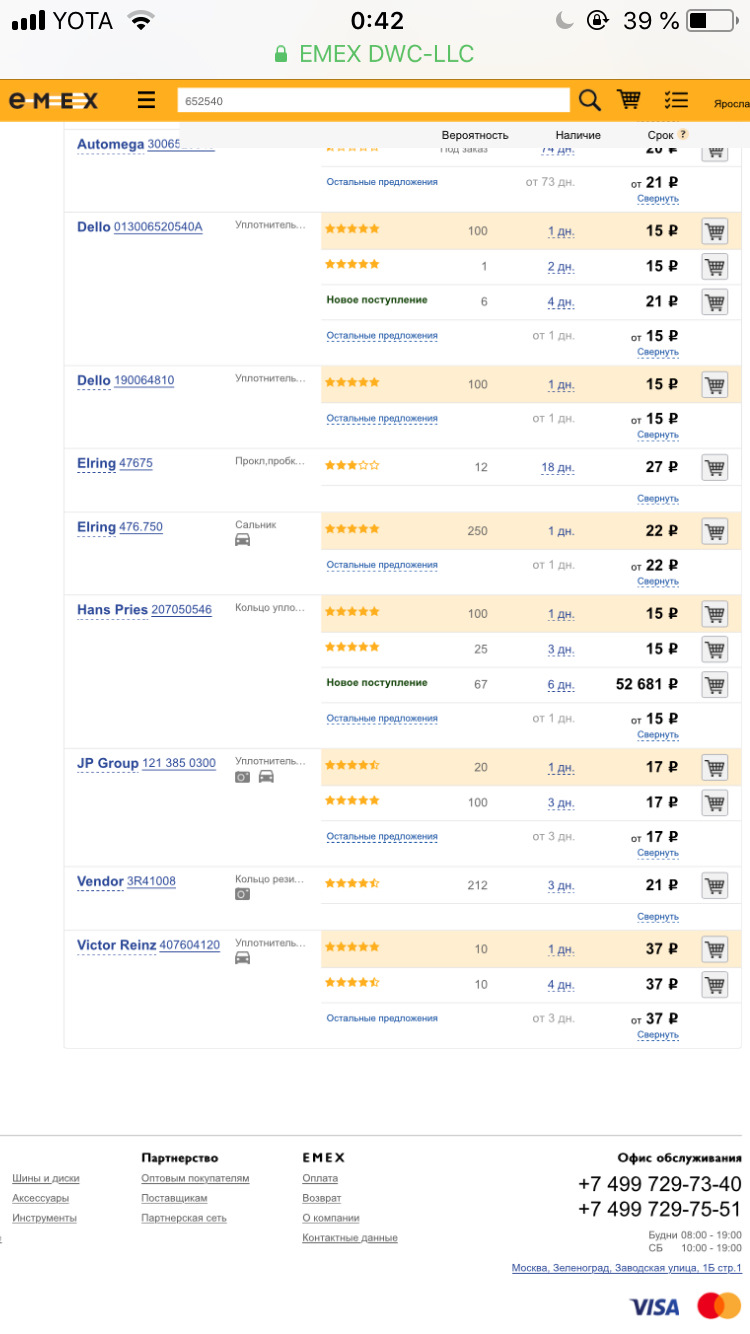Expand other offers for Dello 190064810

tap(382, 418)
